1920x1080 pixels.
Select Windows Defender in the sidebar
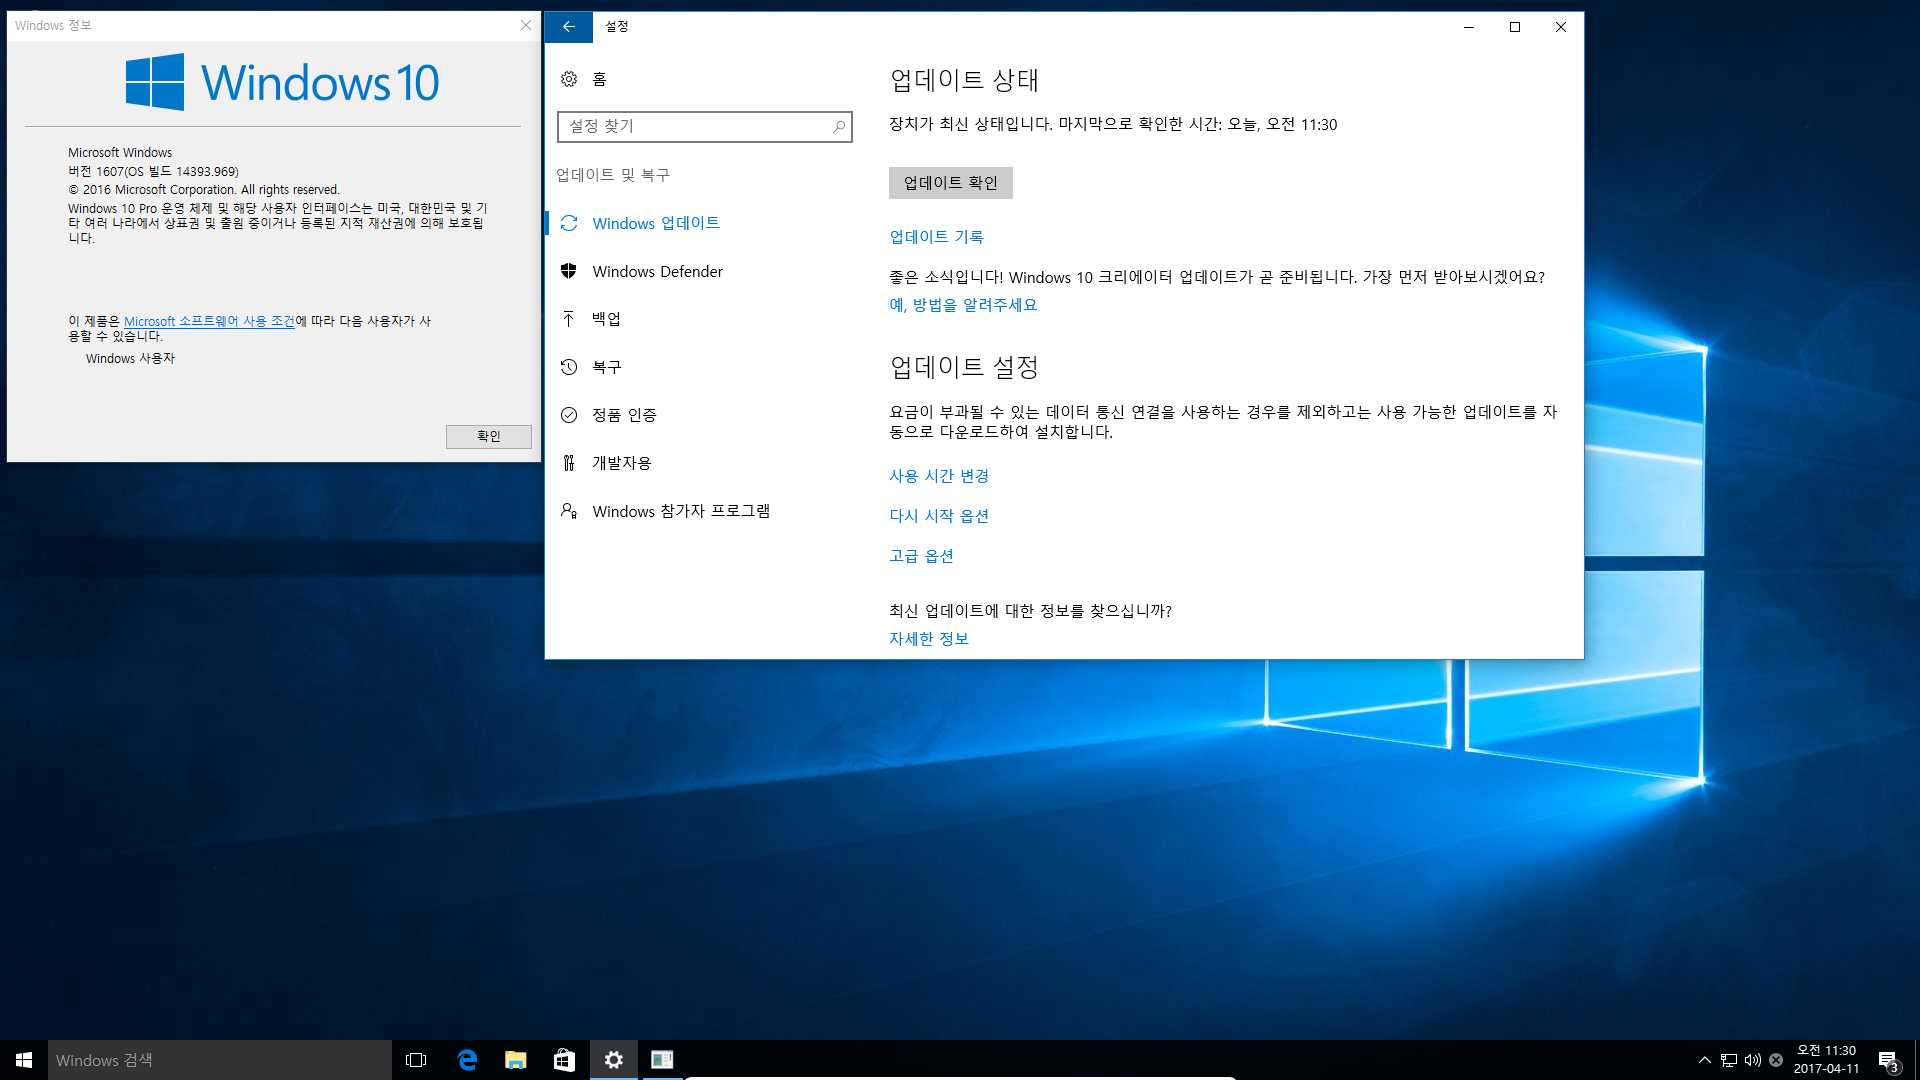coord(657,271)
